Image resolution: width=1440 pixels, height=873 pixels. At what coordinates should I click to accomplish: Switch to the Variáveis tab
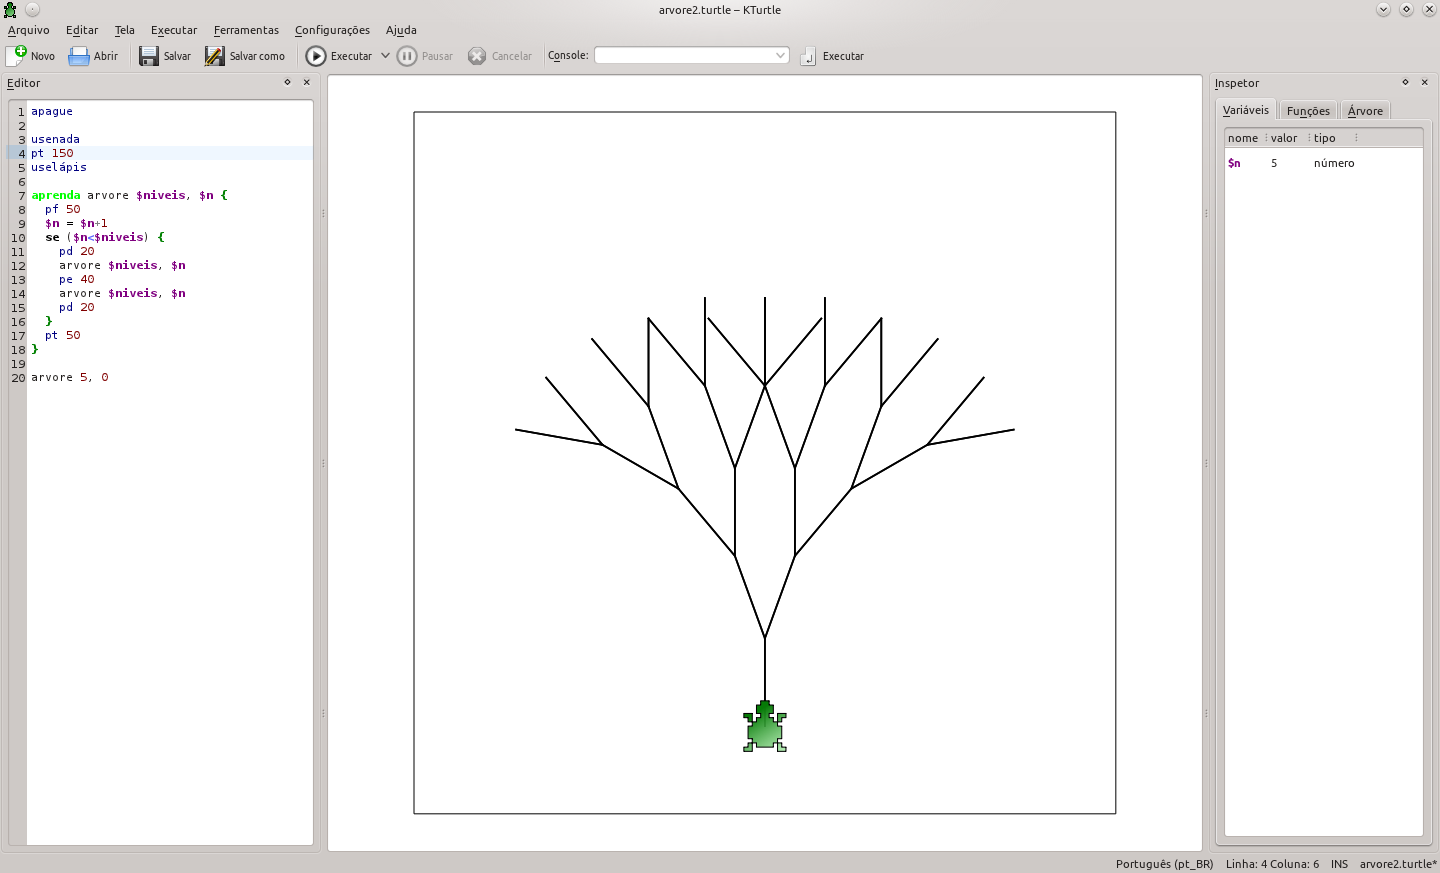tap(1246, 110)
